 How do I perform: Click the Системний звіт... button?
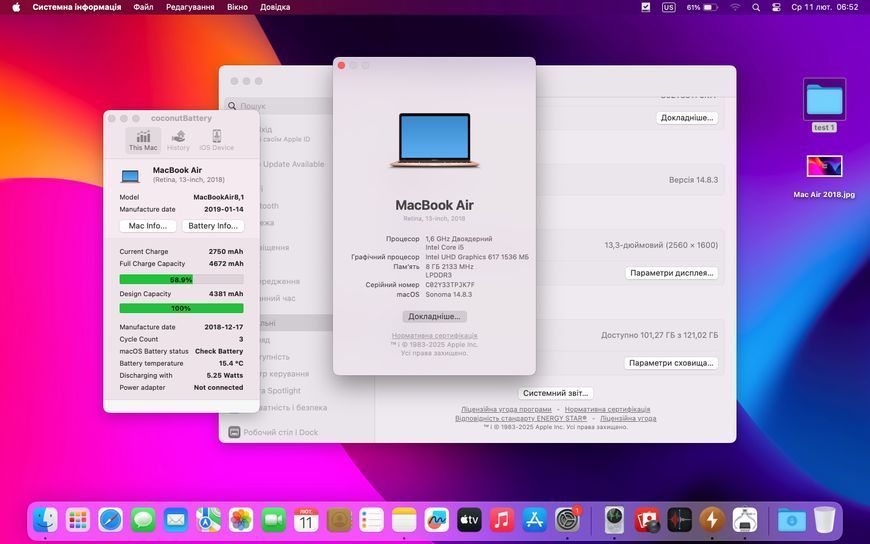[x=555, y=393]
